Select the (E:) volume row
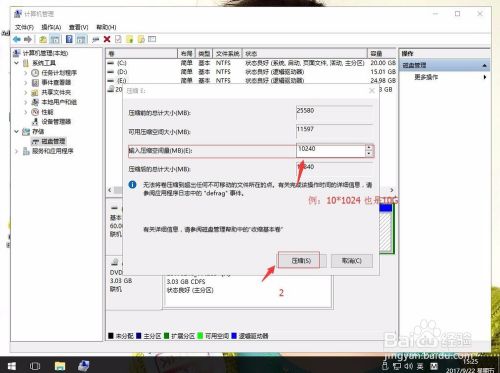500x373 pixels. 252,80
